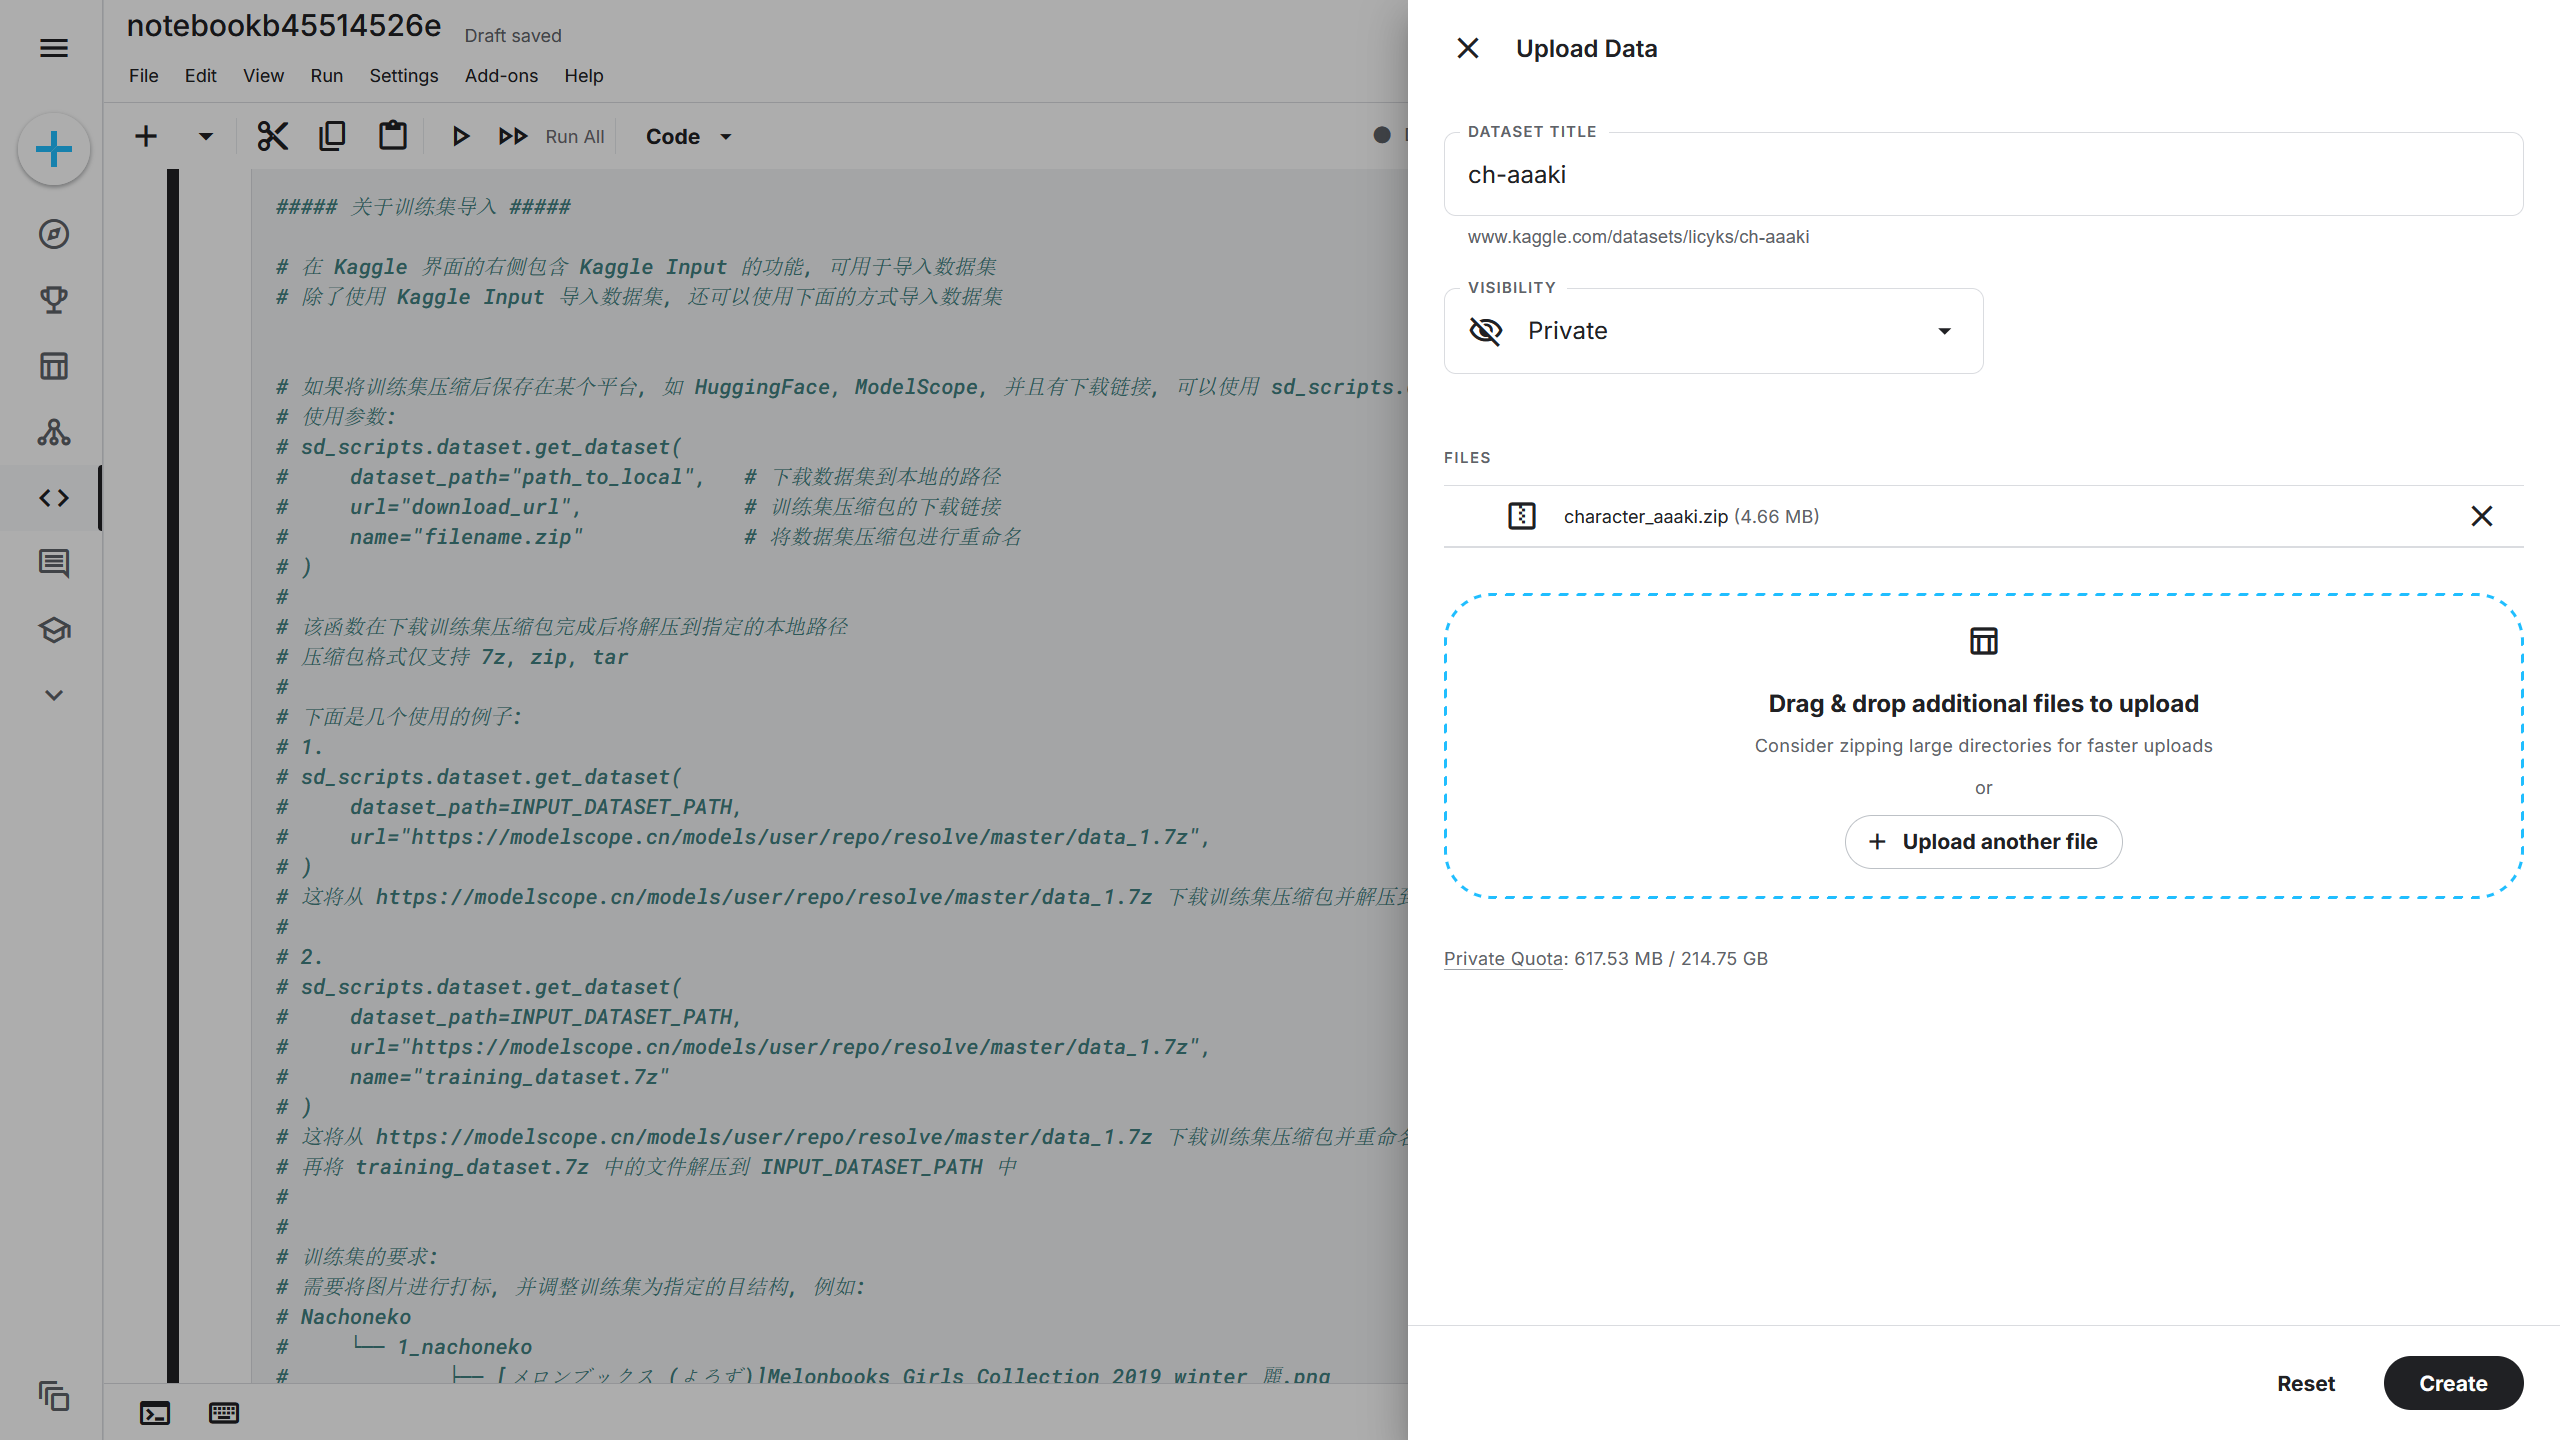Click the Create button
The width and height of the screenshot is (2560, 1440).
point(2452,1383)
